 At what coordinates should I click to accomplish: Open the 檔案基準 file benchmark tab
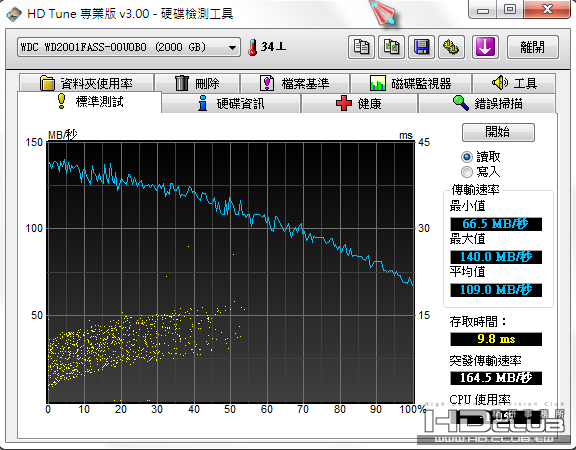click(x=295, y=83)
